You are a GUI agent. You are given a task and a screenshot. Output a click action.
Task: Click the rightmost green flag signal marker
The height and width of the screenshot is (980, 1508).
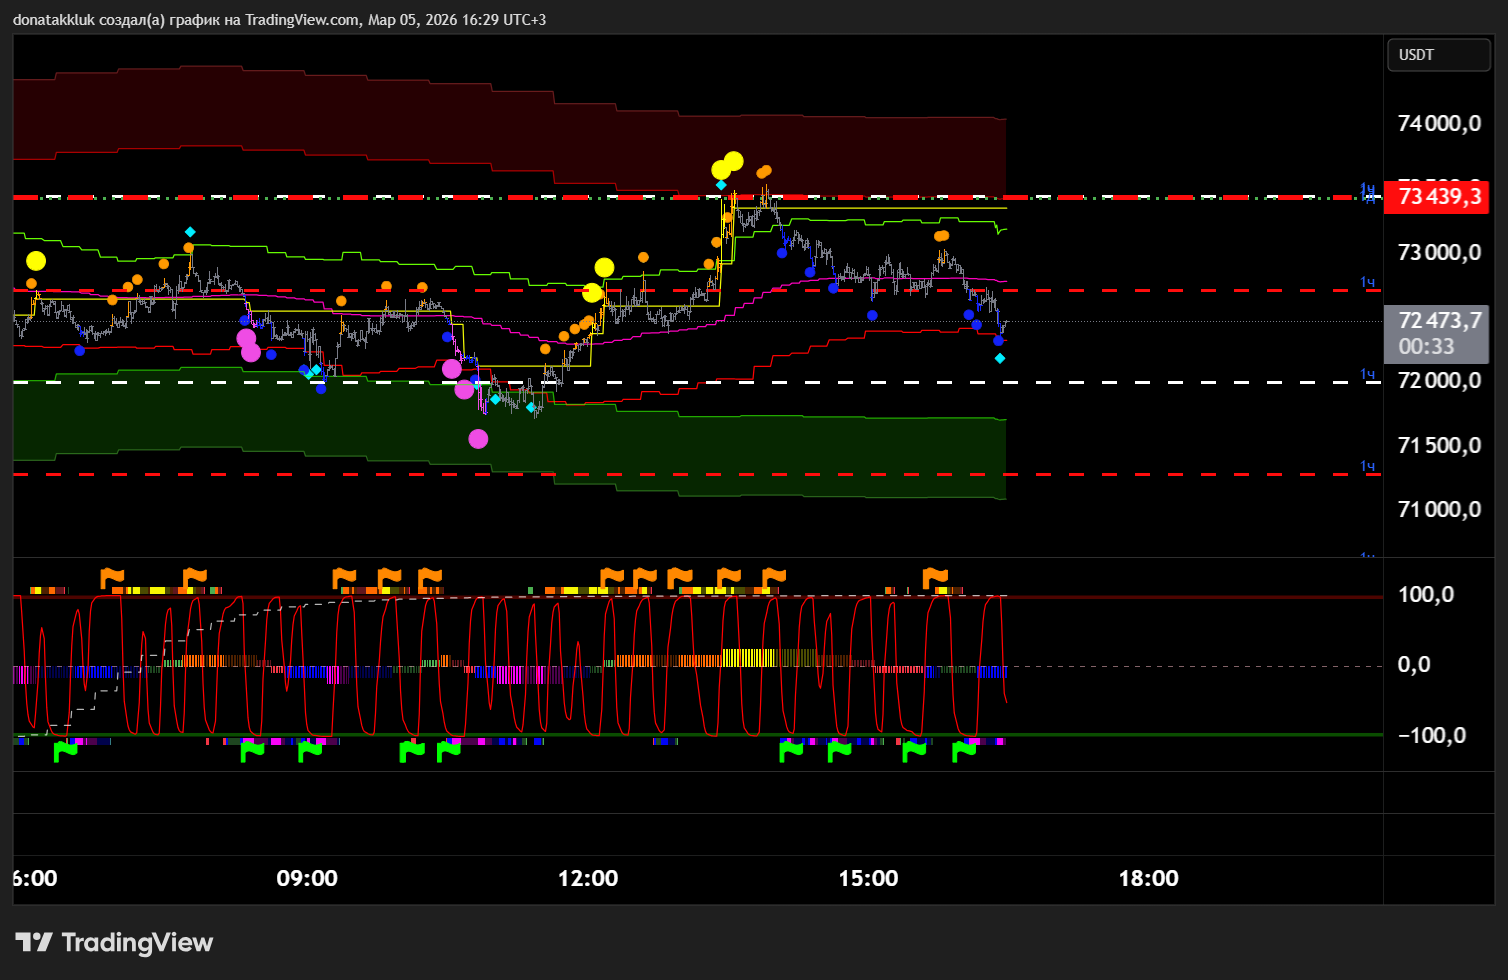[x=964, y=751]
